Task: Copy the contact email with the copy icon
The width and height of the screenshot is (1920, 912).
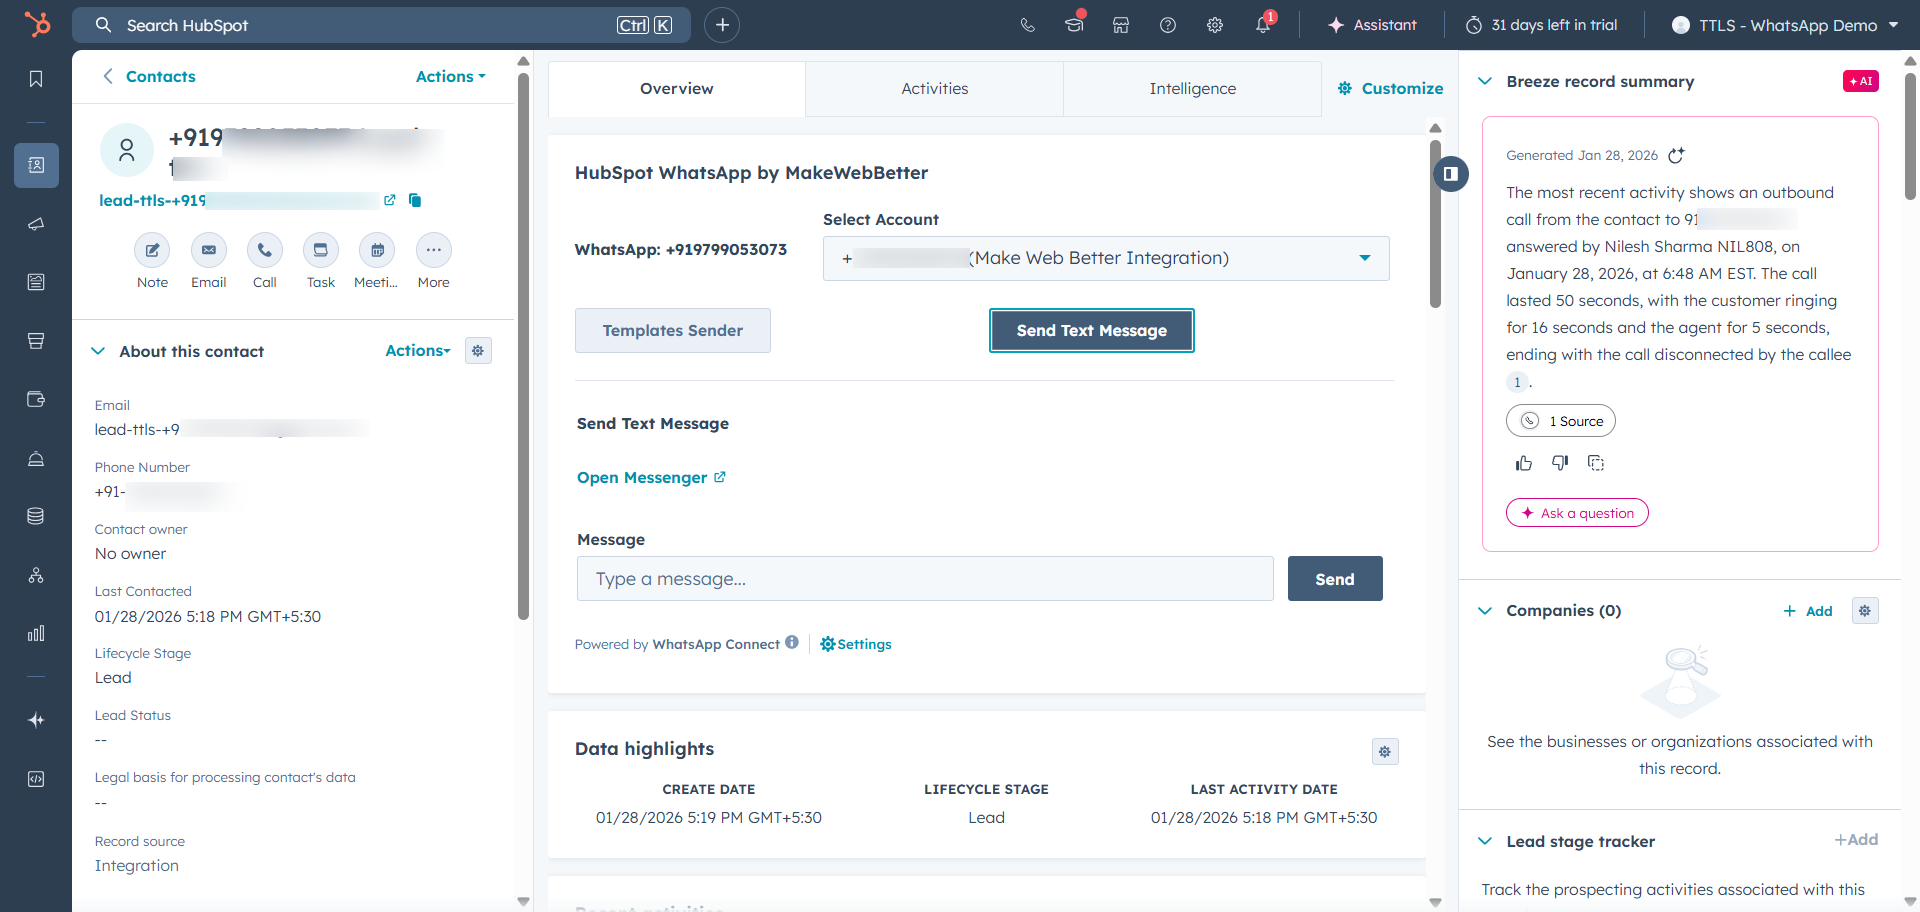Action: pos(415,200)
